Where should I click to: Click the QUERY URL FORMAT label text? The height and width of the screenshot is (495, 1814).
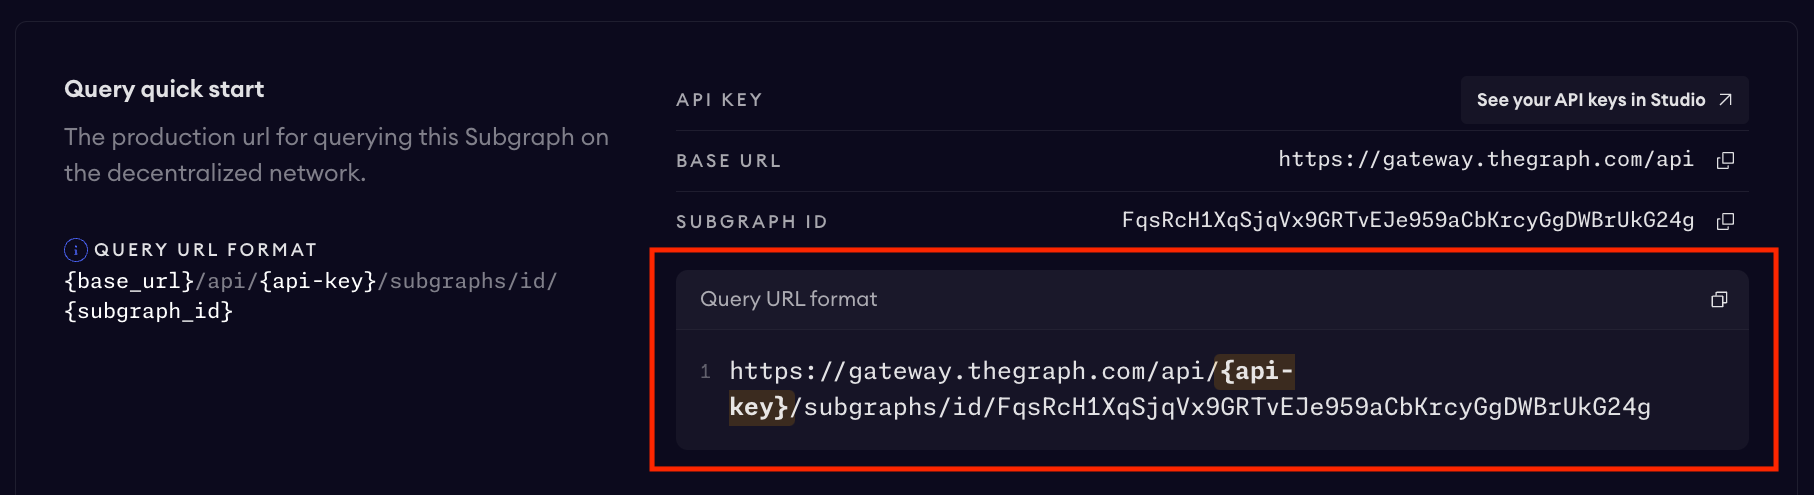click(205, 250)
